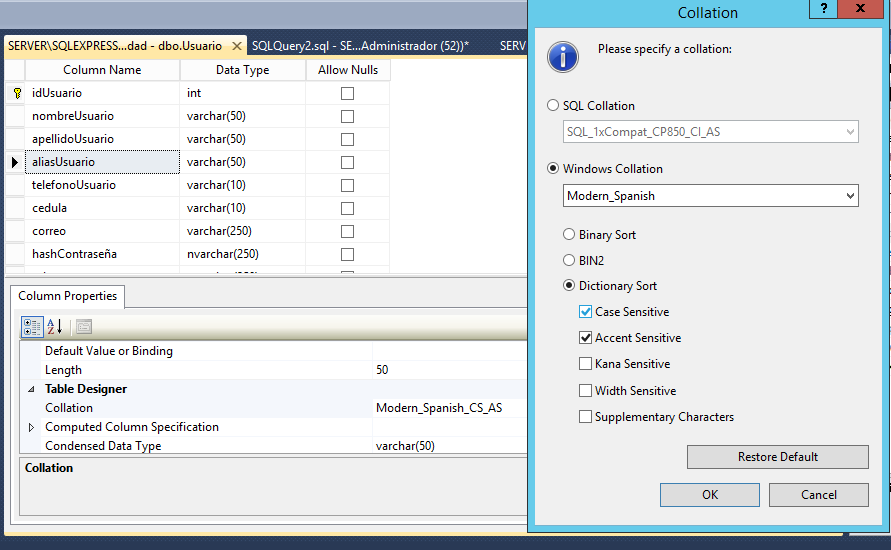Viewport: 891px width, 550px height.
Task: Close the dbo.Usuario designer tab
Action: click(237, 46)
